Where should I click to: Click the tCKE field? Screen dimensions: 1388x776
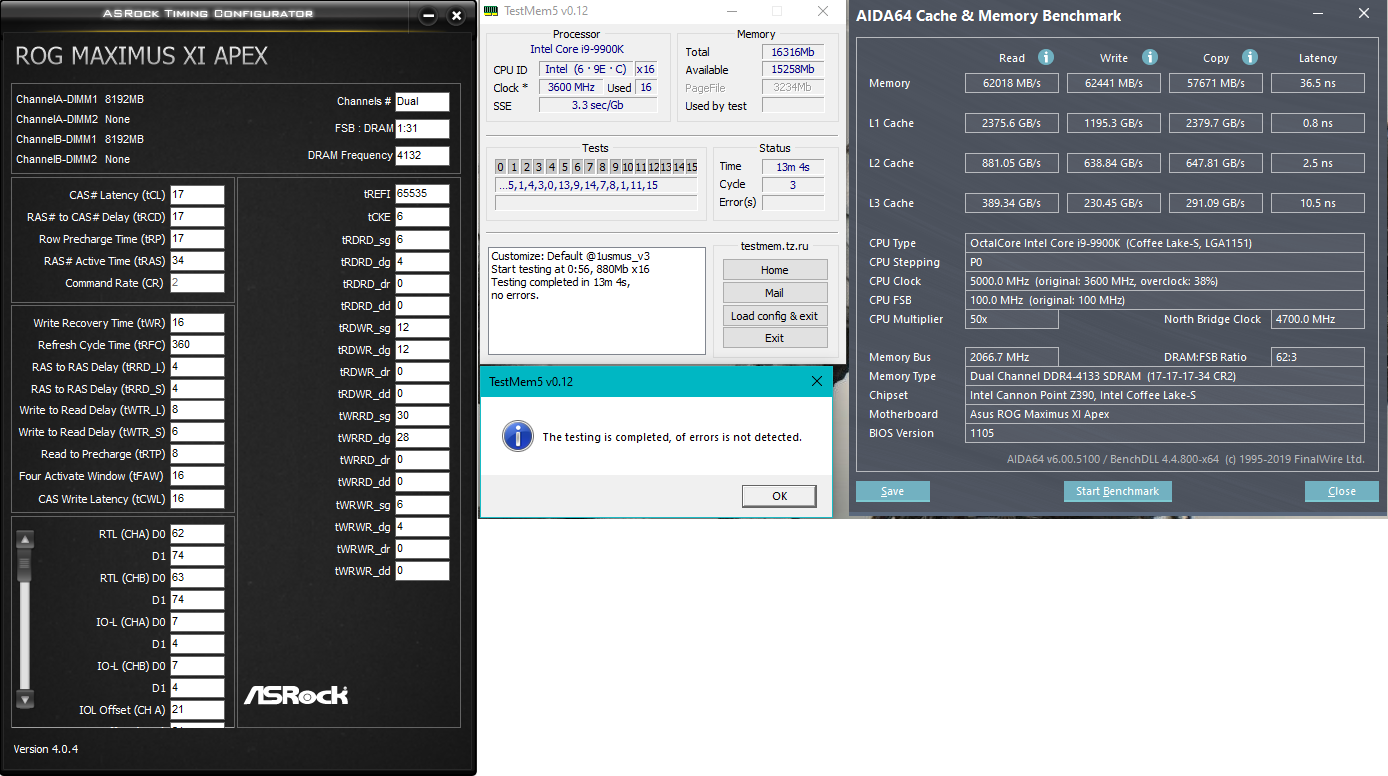pos(422,216)
